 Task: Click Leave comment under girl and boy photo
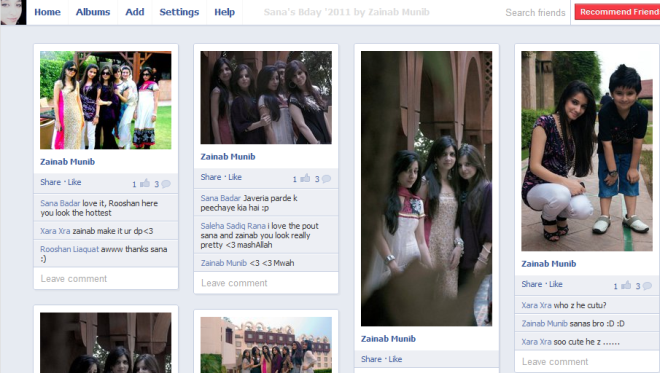tap(587, 362)
